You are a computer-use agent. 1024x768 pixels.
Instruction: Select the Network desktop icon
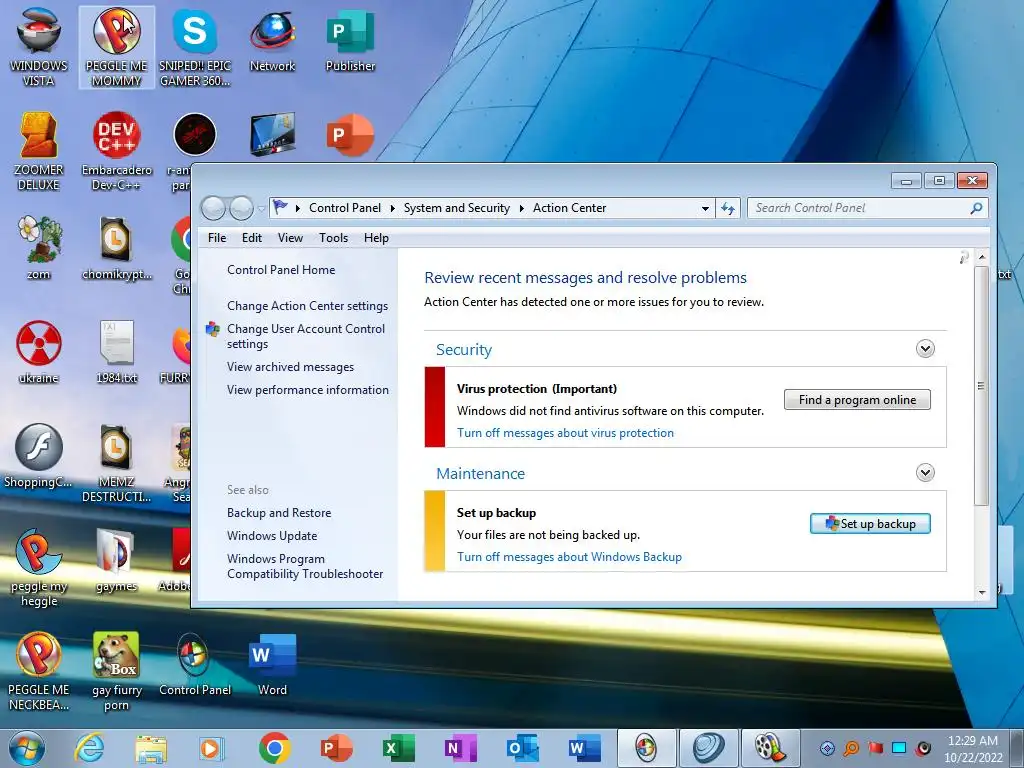272,39
